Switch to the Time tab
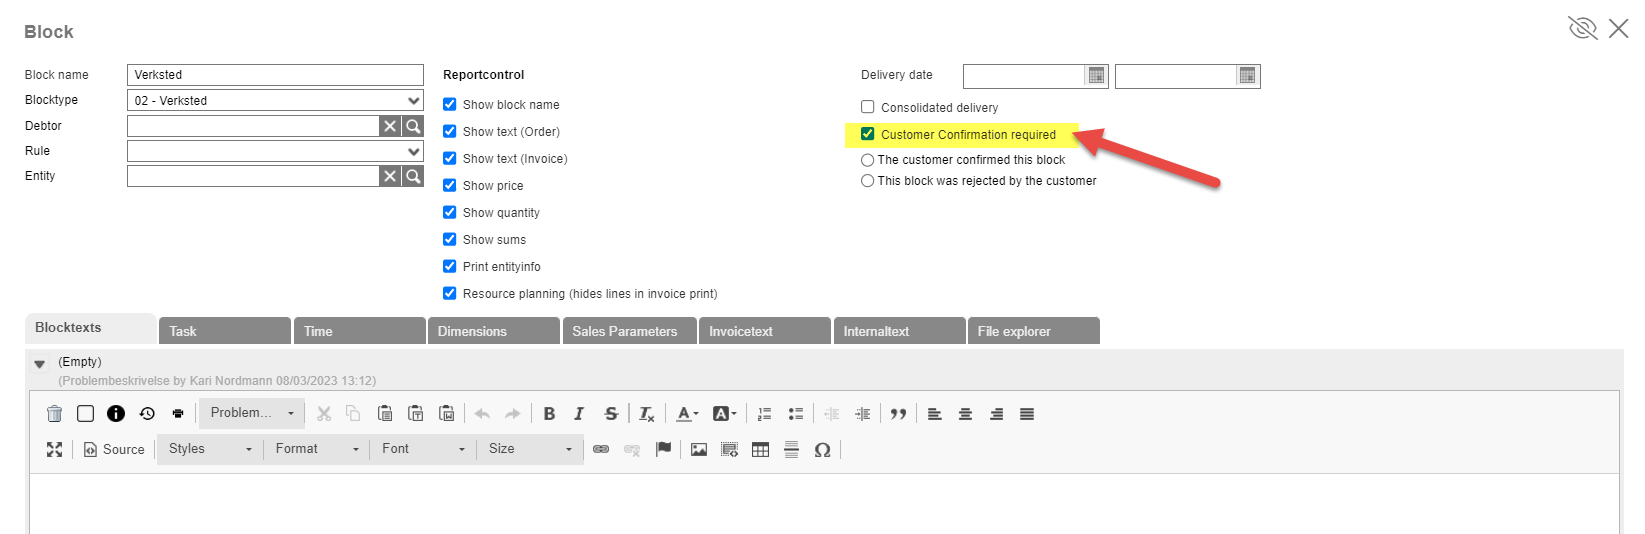Image resolution: width=1645 pixels, height=534 pixels. 360,331
